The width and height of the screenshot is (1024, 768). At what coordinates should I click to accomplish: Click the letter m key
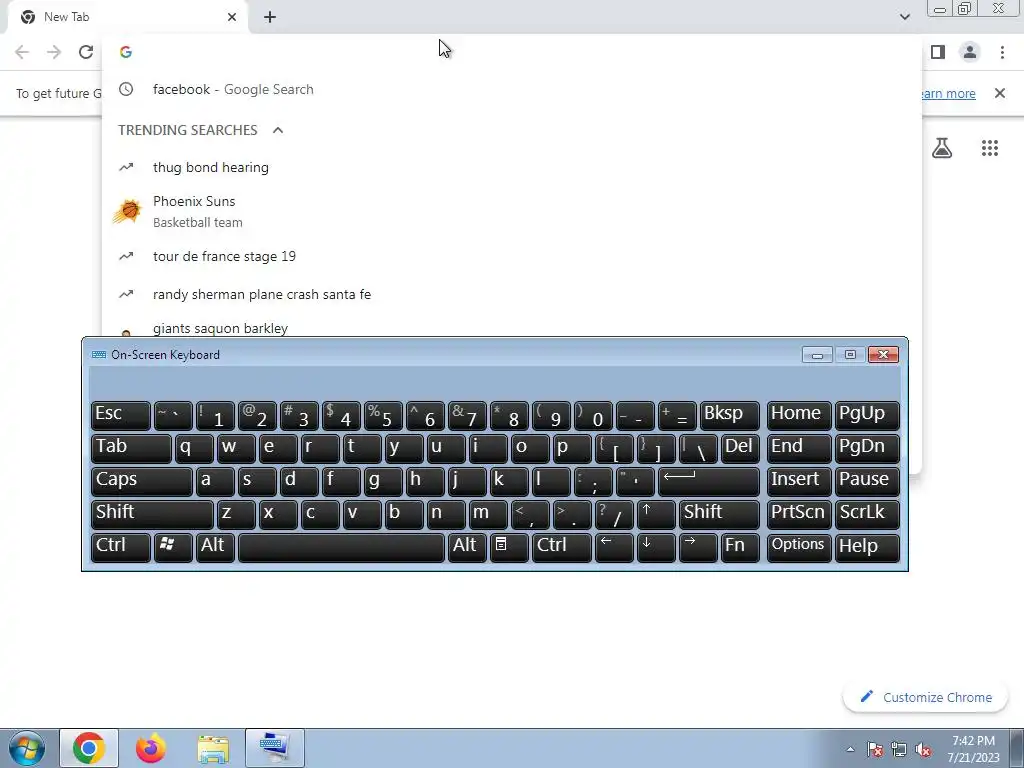(488, 514)
